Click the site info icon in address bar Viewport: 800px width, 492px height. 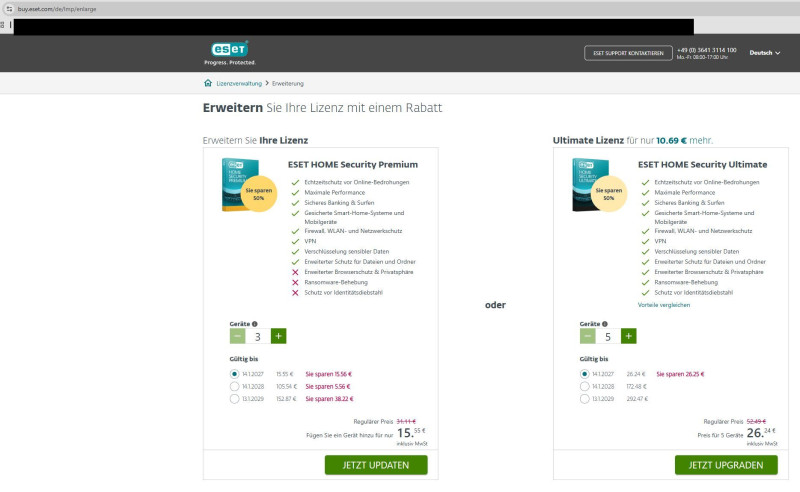(9, 9)
